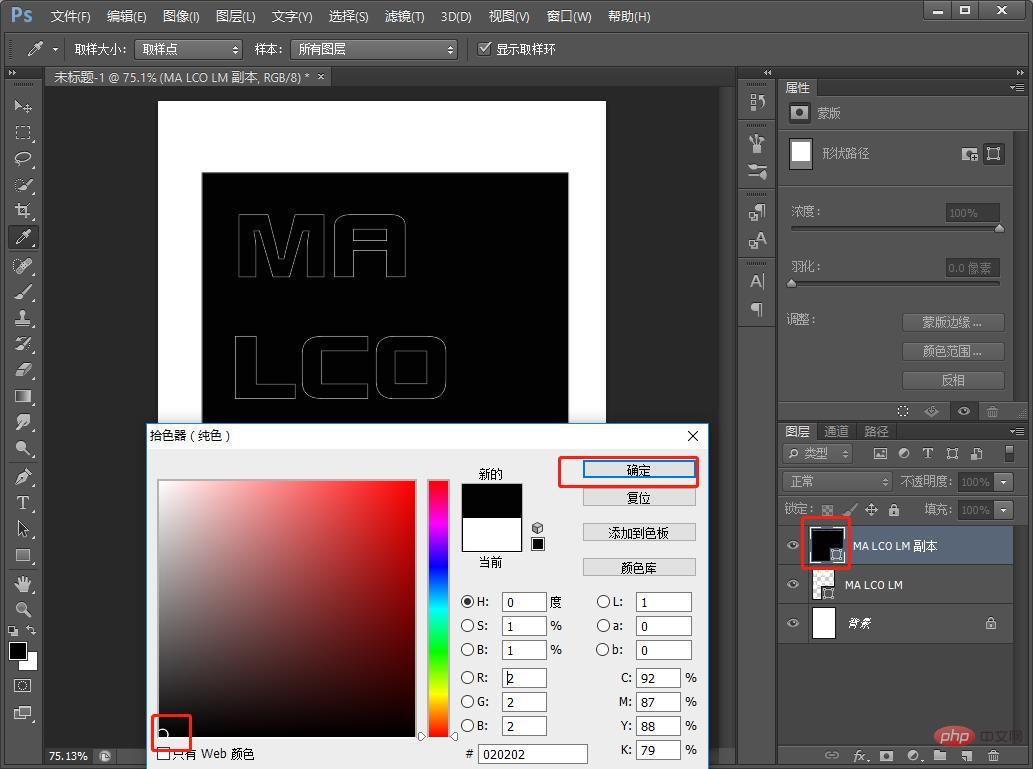Open the Properties panel flyout menu

pos(1017,87)
